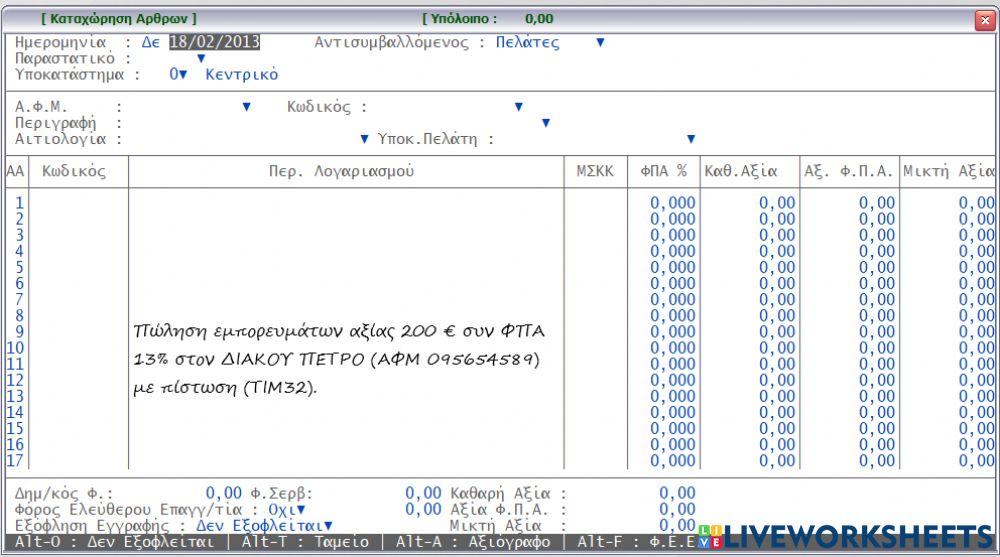1000x557 pixels.
Task: Open the Αντισυμβαλλόμενος Πελάτες dropdown
Action: (x=600, y=42)
